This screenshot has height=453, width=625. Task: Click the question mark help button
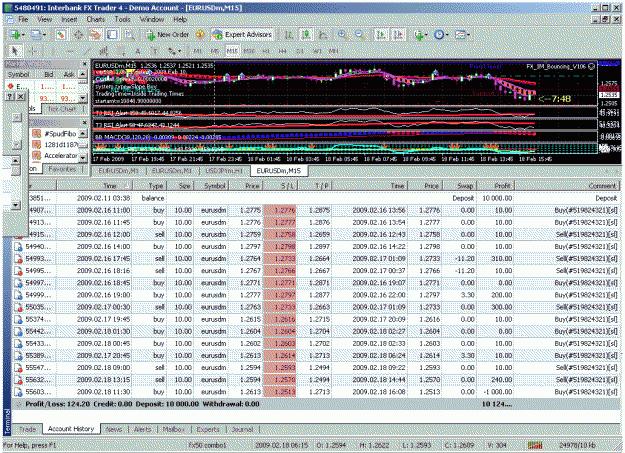(10, 96)
